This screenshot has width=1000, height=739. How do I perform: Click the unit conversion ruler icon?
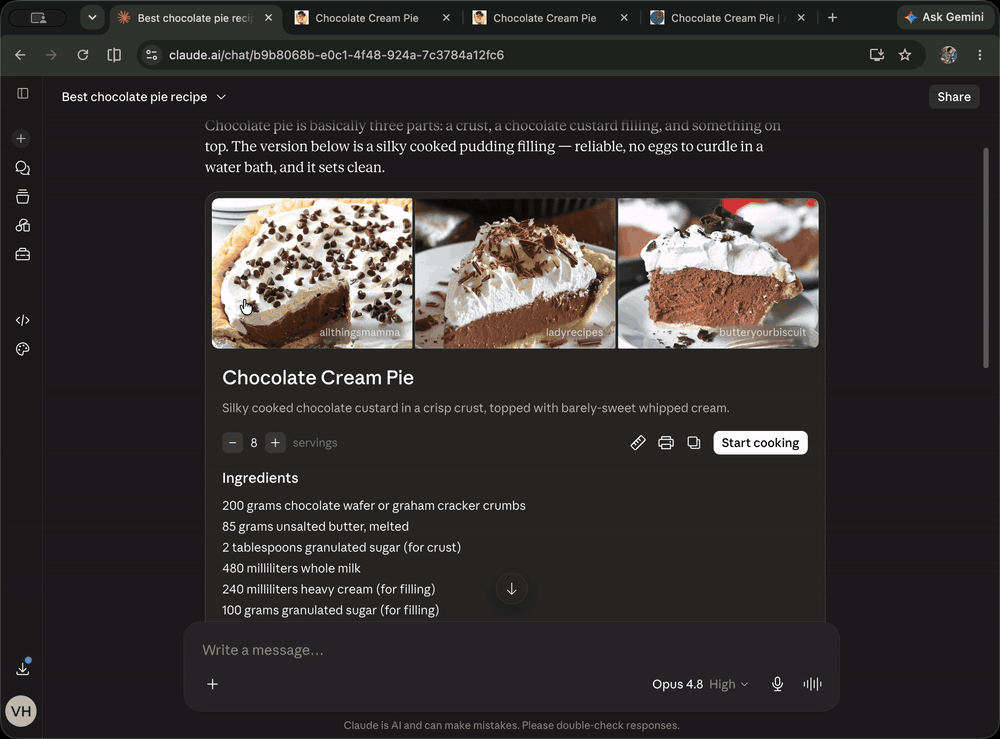[638, 443]
